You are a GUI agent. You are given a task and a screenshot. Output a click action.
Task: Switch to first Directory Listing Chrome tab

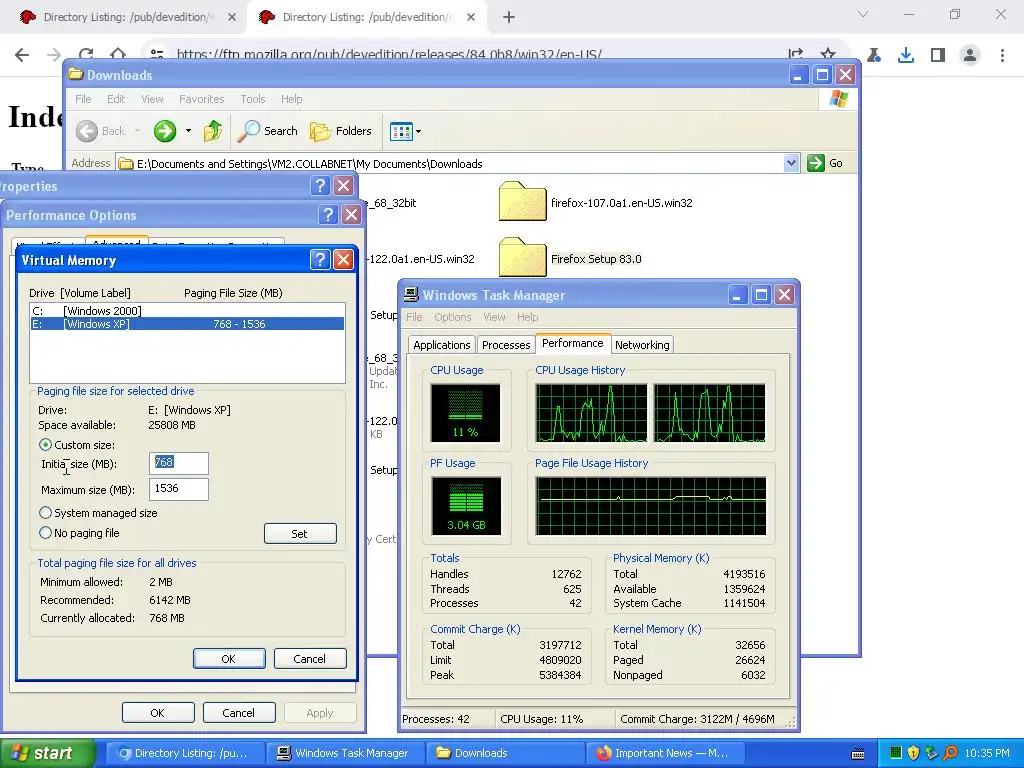click(128, 17)
